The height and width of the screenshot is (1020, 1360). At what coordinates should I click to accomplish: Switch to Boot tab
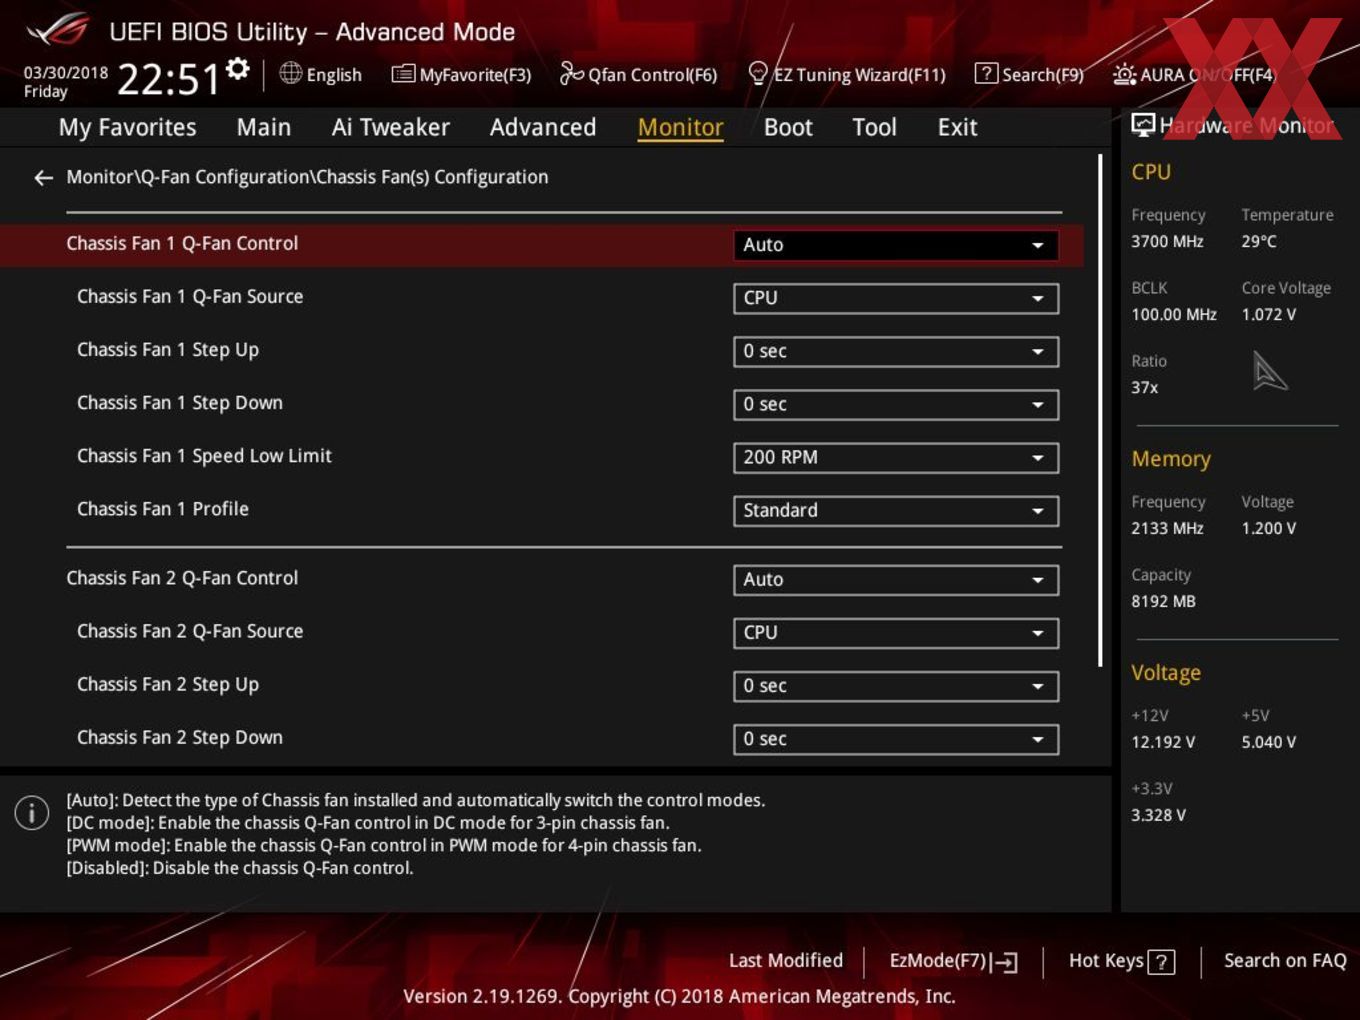coord(788,127)
